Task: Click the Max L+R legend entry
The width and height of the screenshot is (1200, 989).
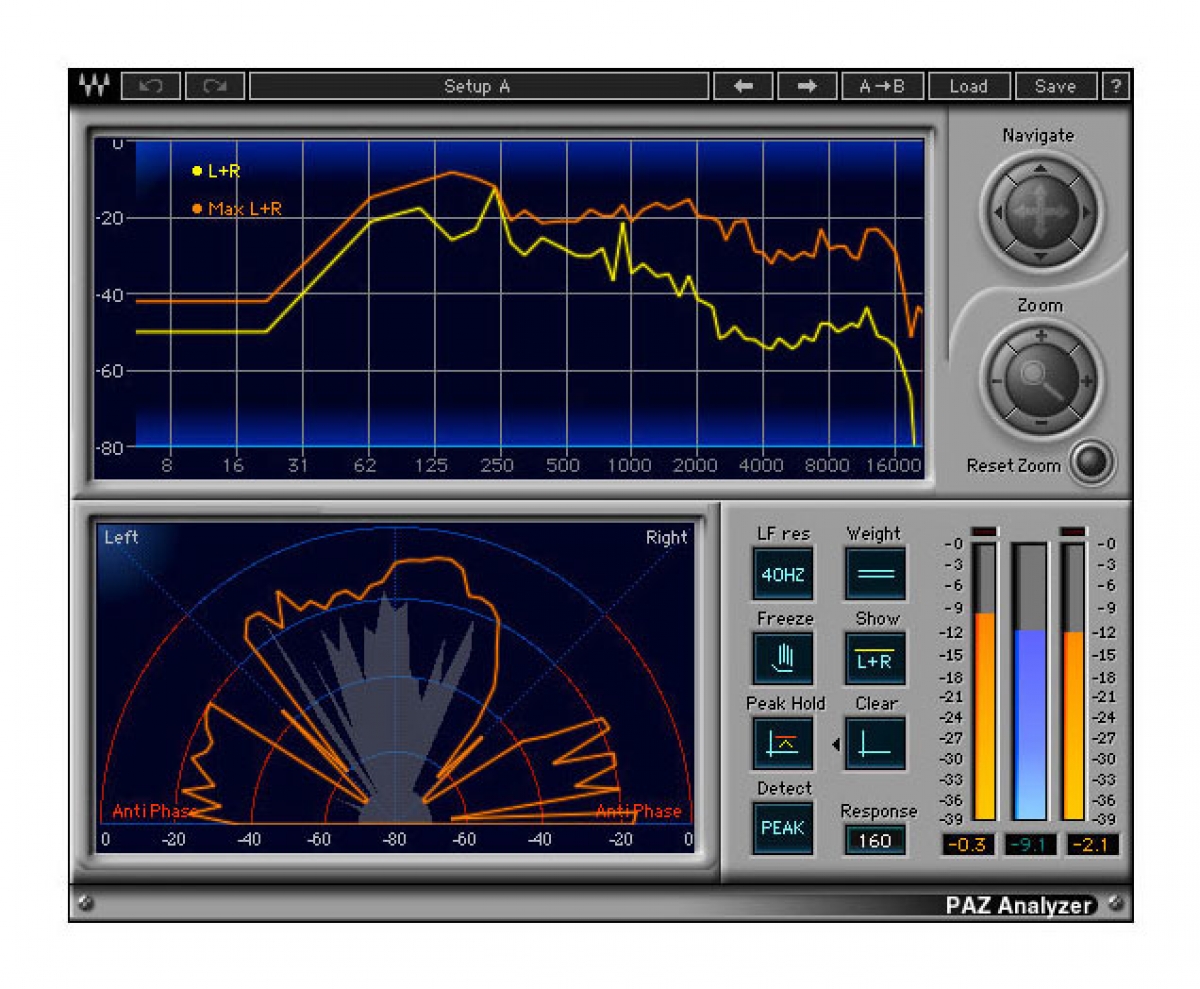Action: 236,209
